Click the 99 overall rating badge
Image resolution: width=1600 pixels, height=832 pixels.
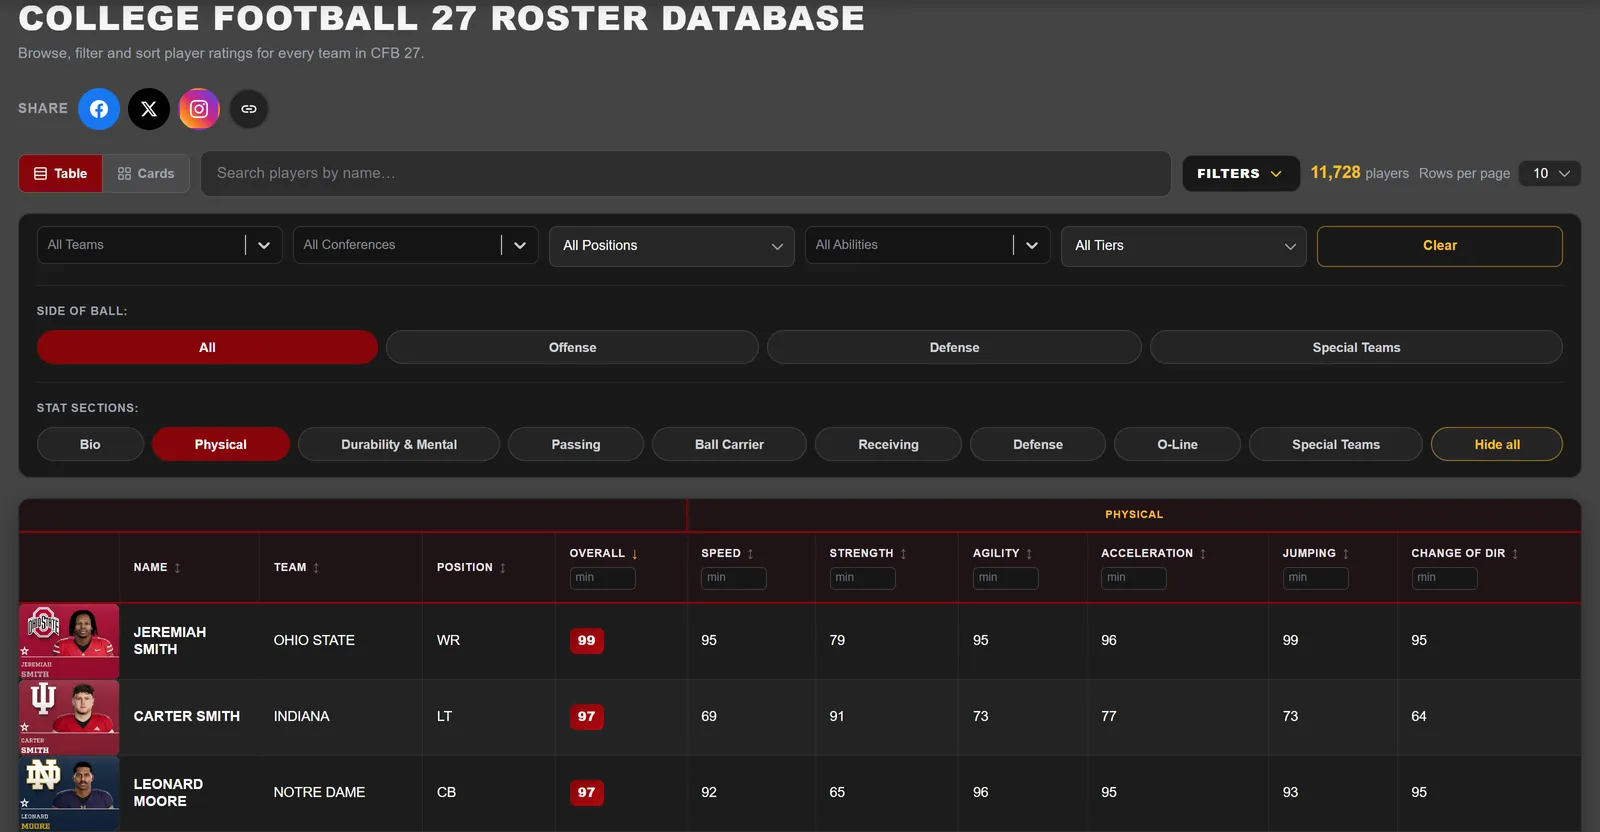coord(586,641)
